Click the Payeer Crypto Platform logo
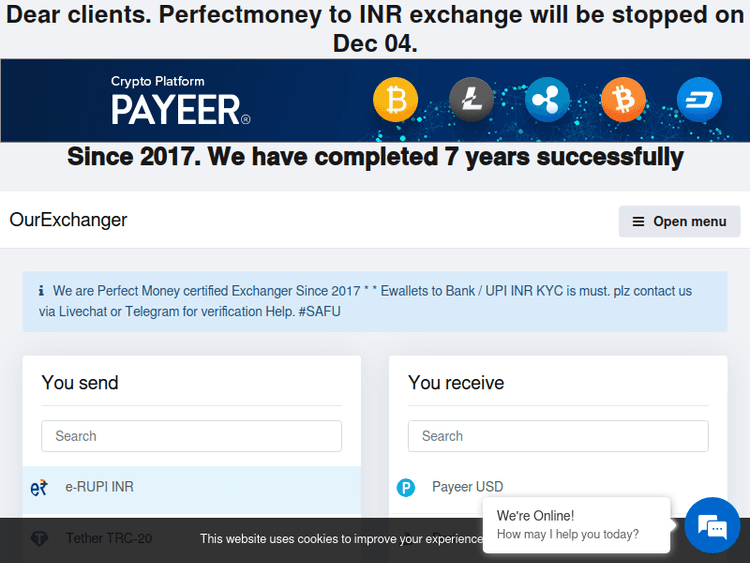Viewport: 750px width, 563px height. coord(180,102)
